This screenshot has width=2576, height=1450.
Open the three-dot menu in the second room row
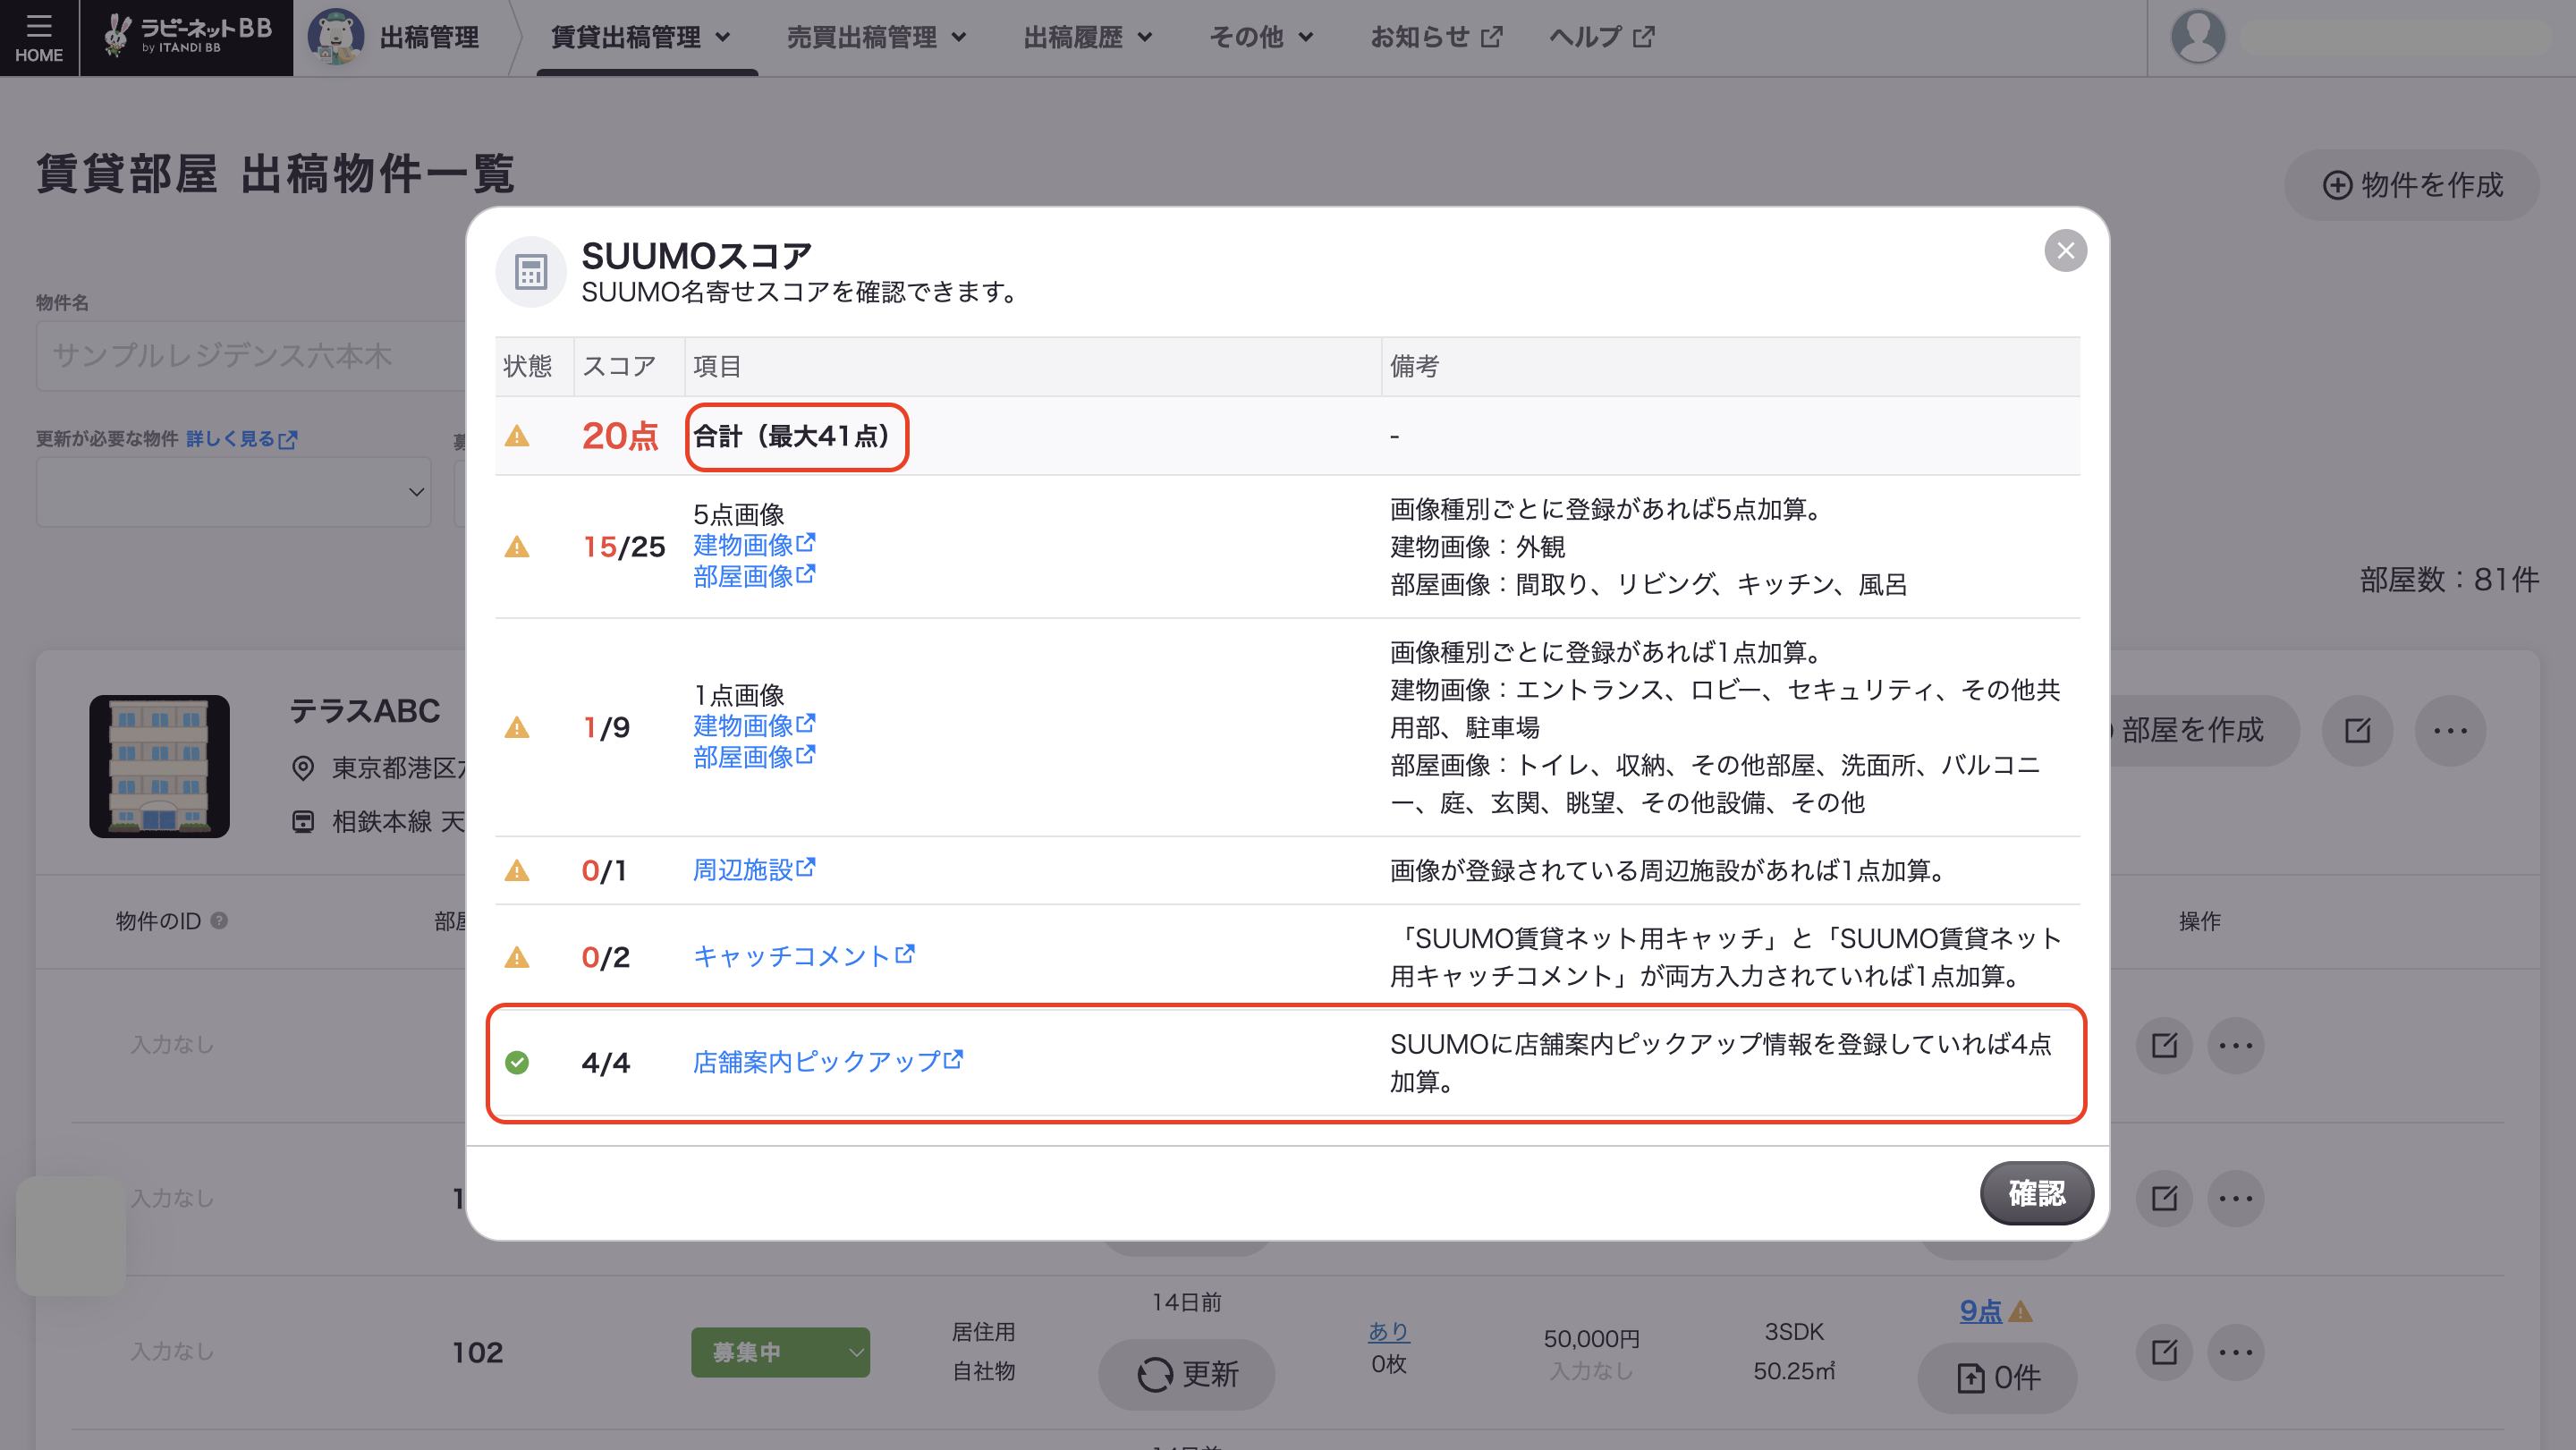coord(2235,1198)
